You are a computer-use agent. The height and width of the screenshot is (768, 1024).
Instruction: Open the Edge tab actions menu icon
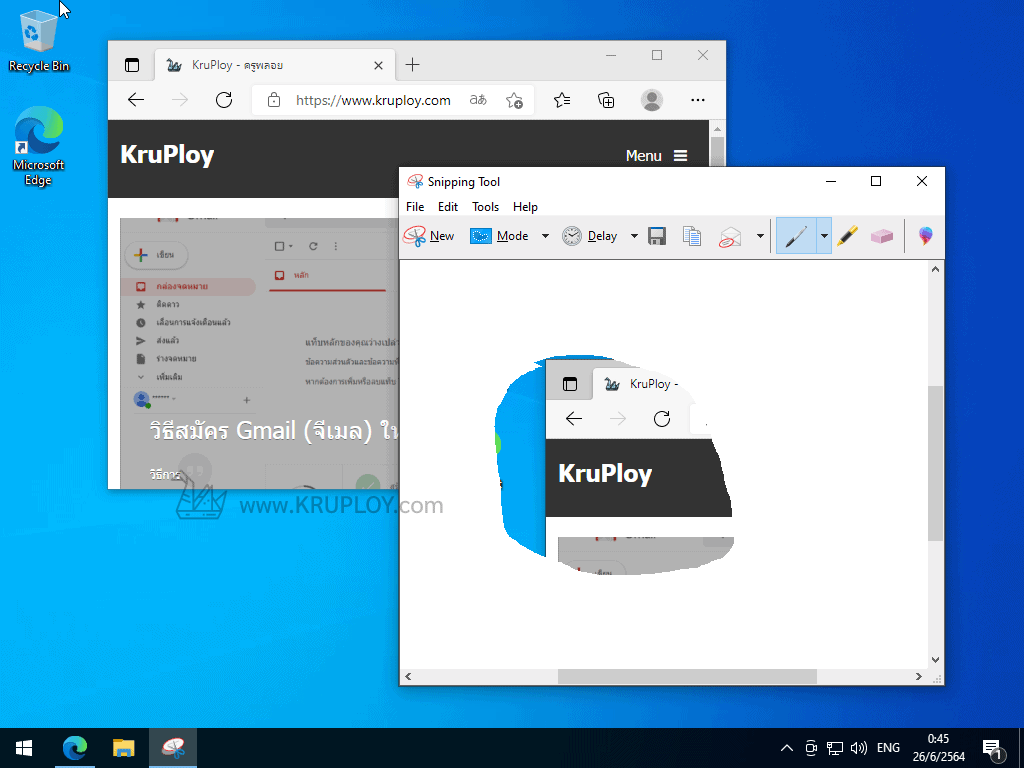[132, 65]
